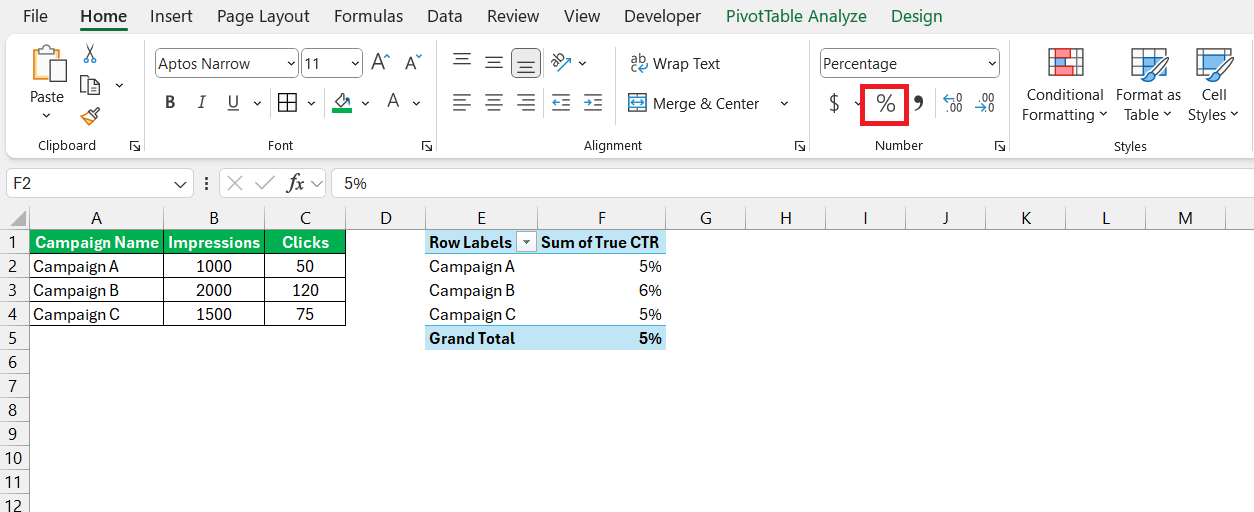Click Insert Function fx icon

tap(296, 183)
